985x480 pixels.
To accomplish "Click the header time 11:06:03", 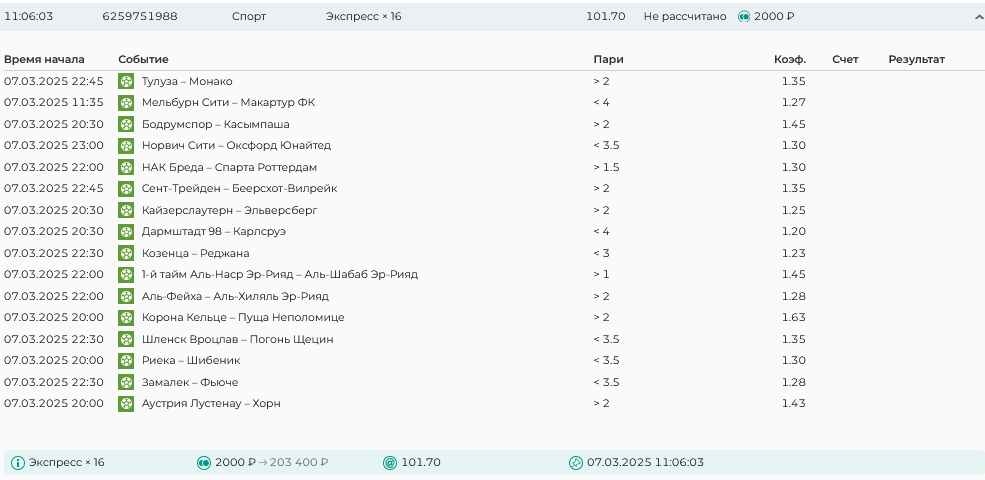I will click(x=28, y=17).
